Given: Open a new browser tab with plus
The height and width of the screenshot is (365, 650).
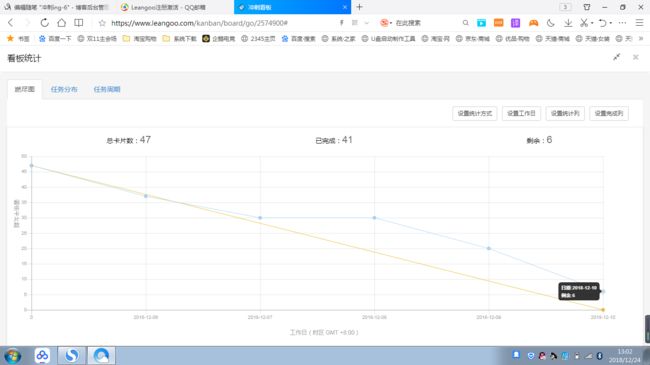Looking at the screenshot, I should coord(359,7).
